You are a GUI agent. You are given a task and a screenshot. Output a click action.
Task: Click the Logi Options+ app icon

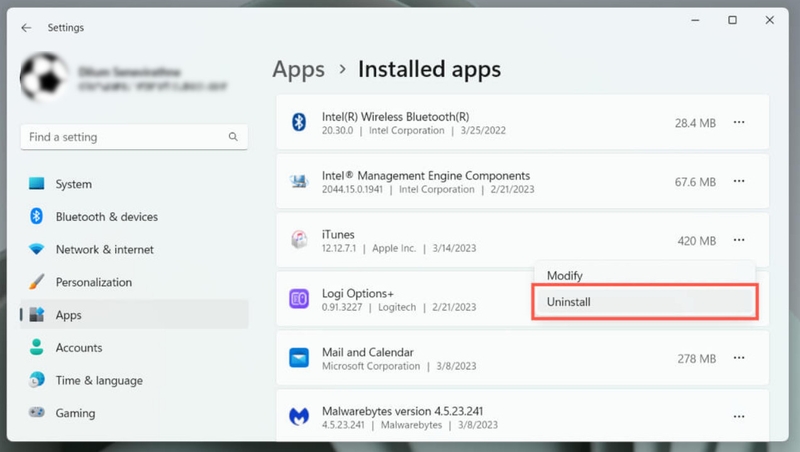click(299, 298)
